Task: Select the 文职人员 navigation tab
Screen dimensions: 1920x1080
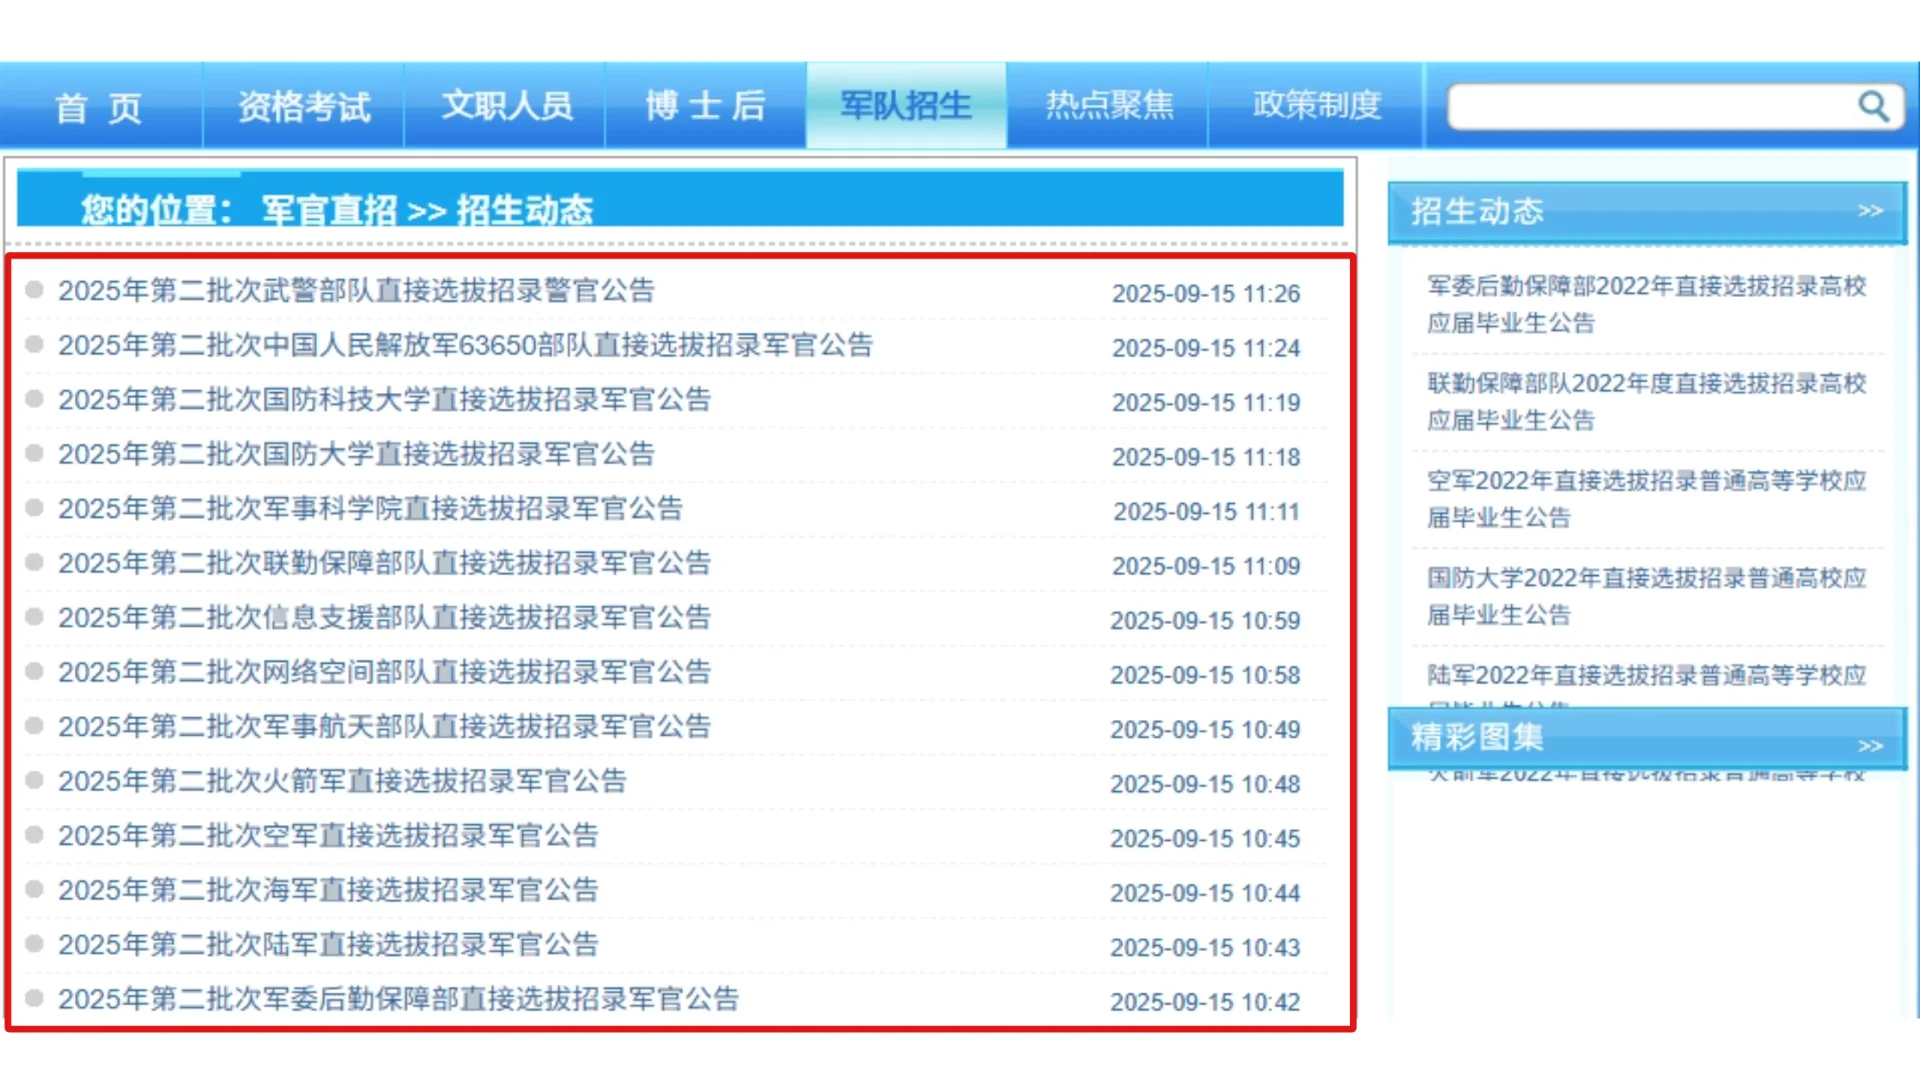Action: click(x=507, y=106)
